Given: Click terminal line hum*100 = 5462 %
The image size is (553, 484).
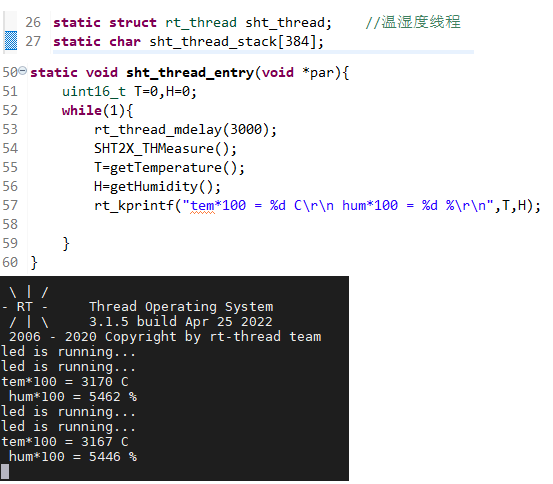Looking at the screenshot, I should pos(73,397).
